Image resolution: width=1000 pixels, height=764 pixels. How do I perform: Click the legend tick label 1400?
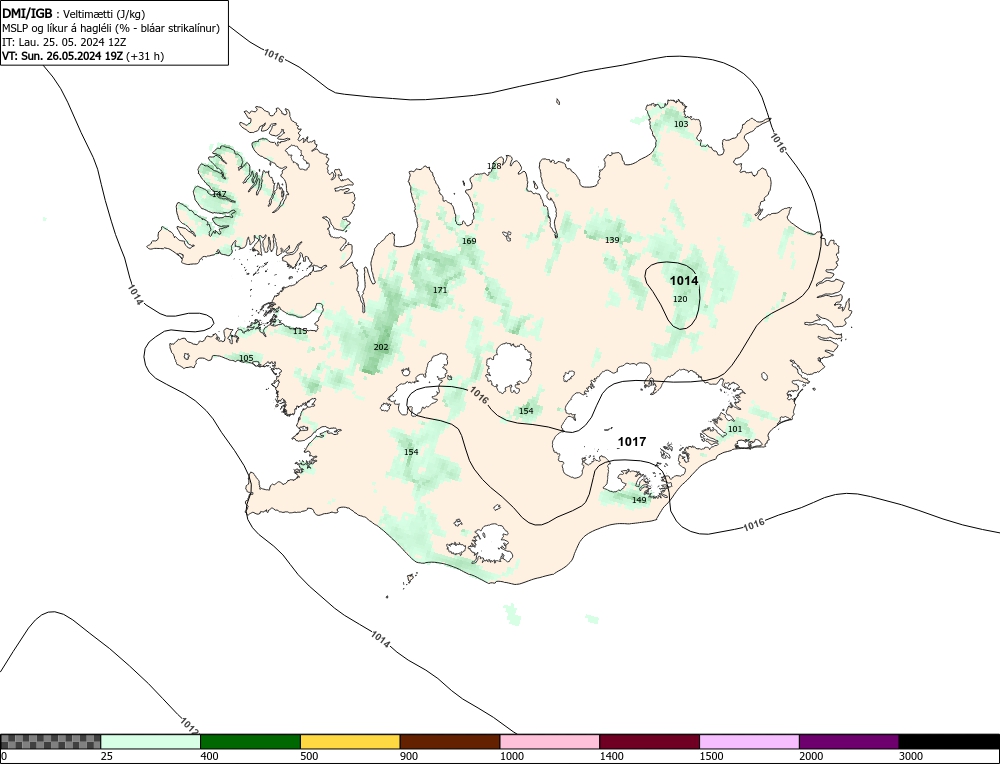pyautogui.click(x=612, y=756)
